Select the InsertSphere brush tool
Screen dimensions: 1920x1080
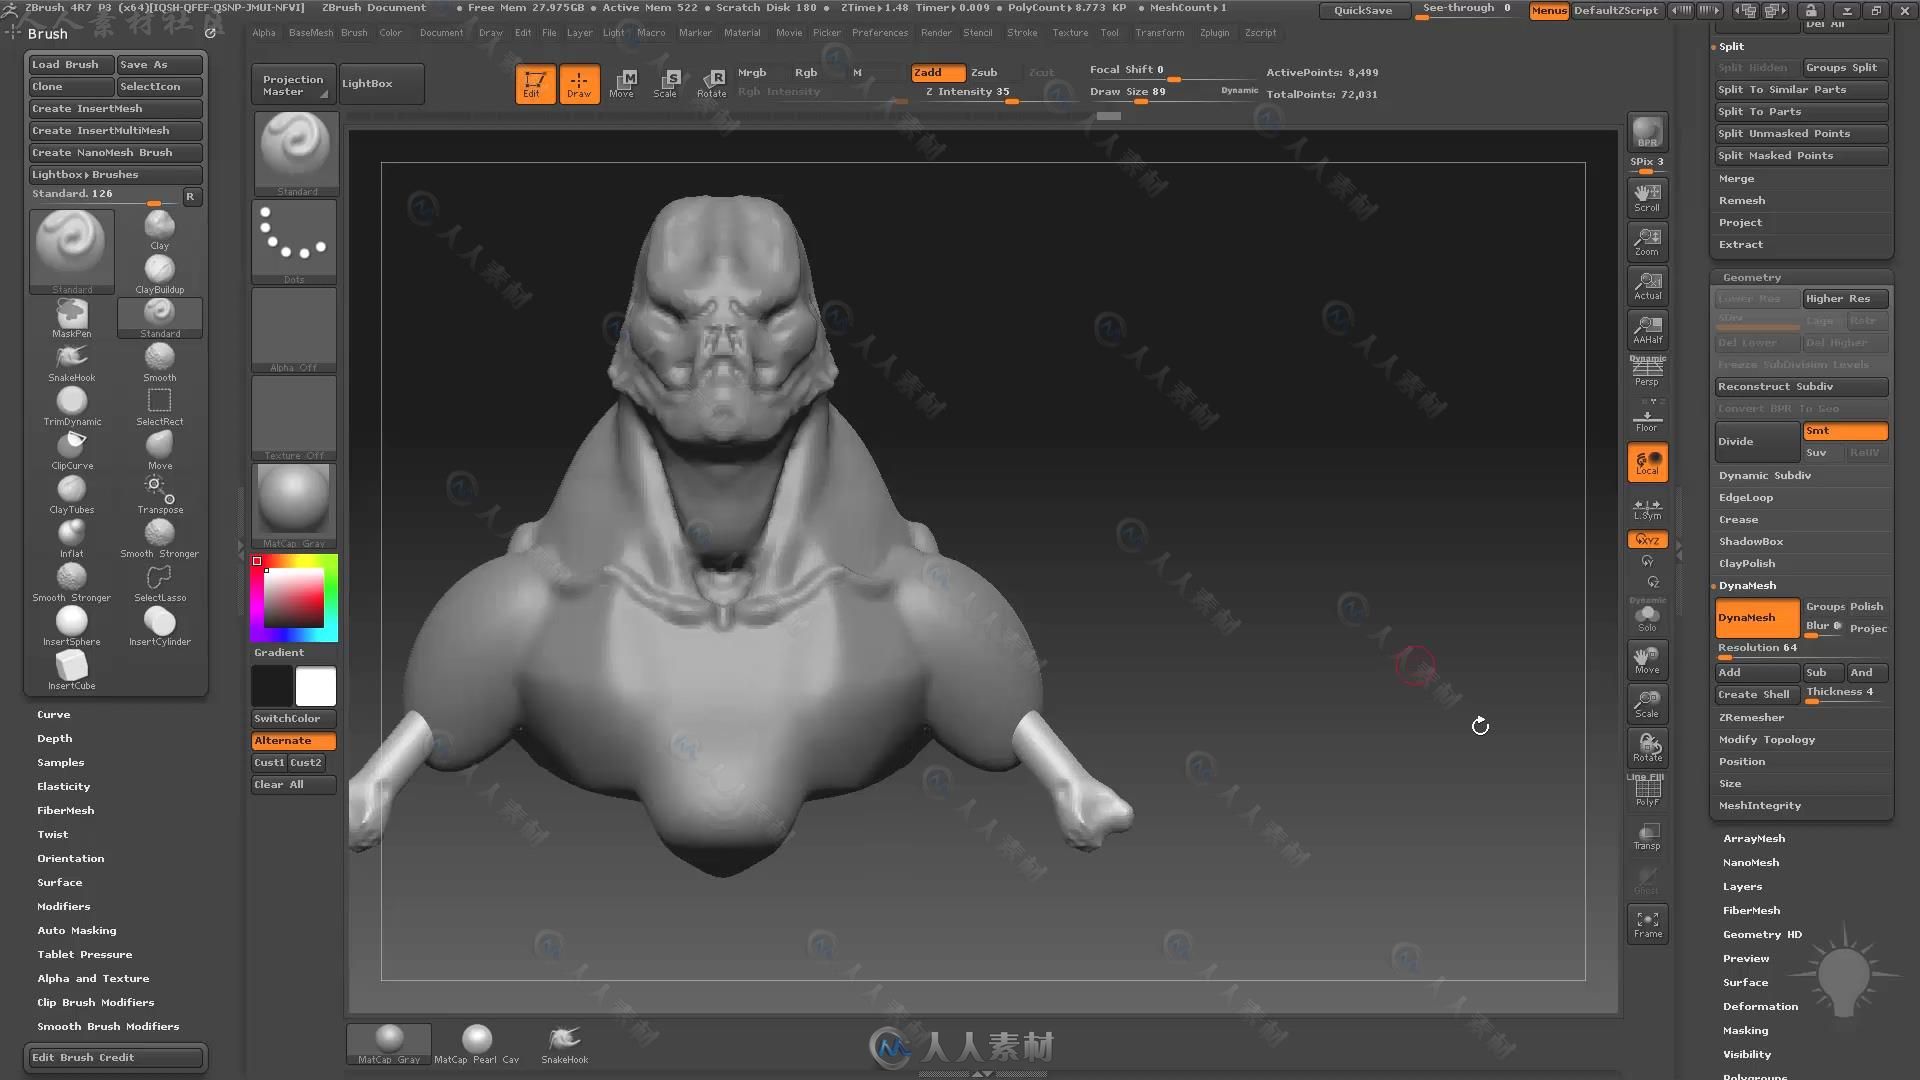pos(71,620)
